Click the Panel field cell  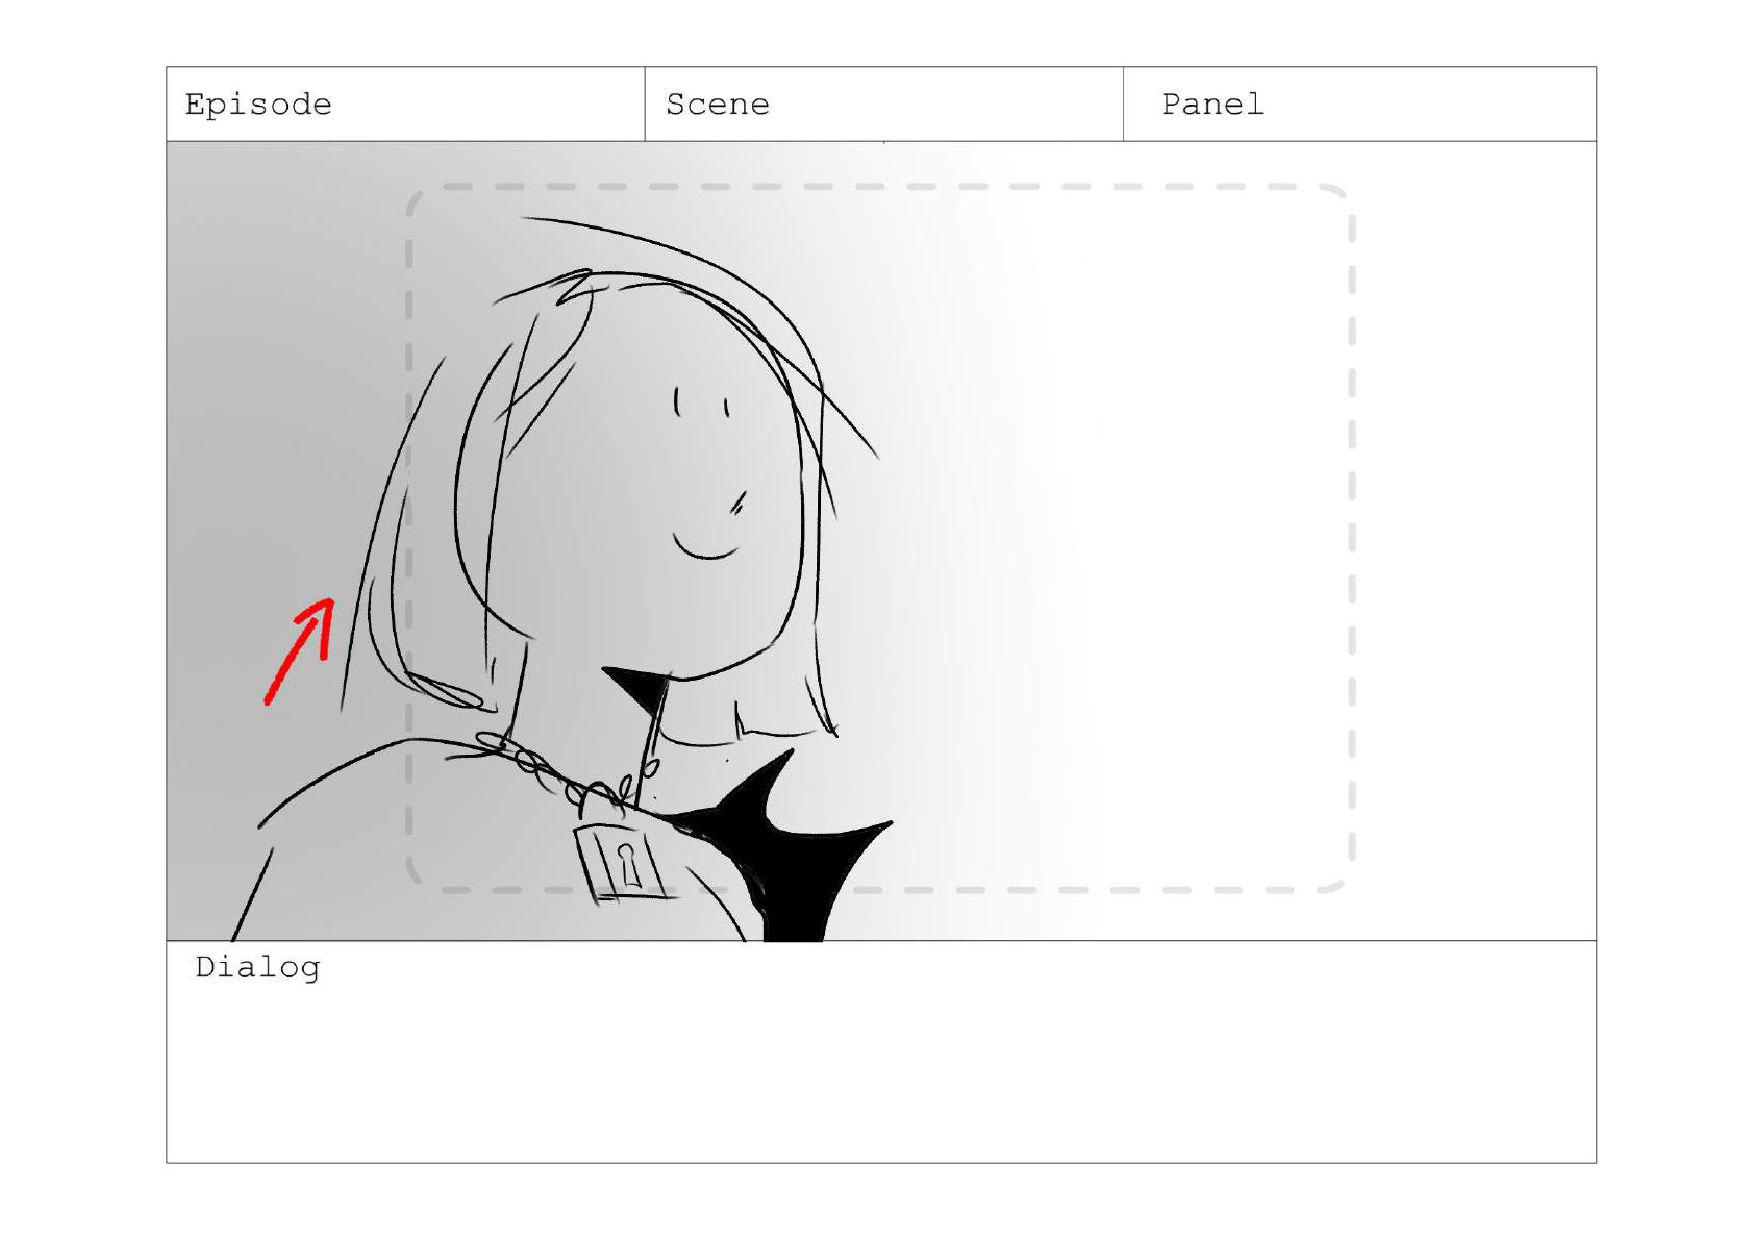pyautogui.click(x=1360, y=104)
